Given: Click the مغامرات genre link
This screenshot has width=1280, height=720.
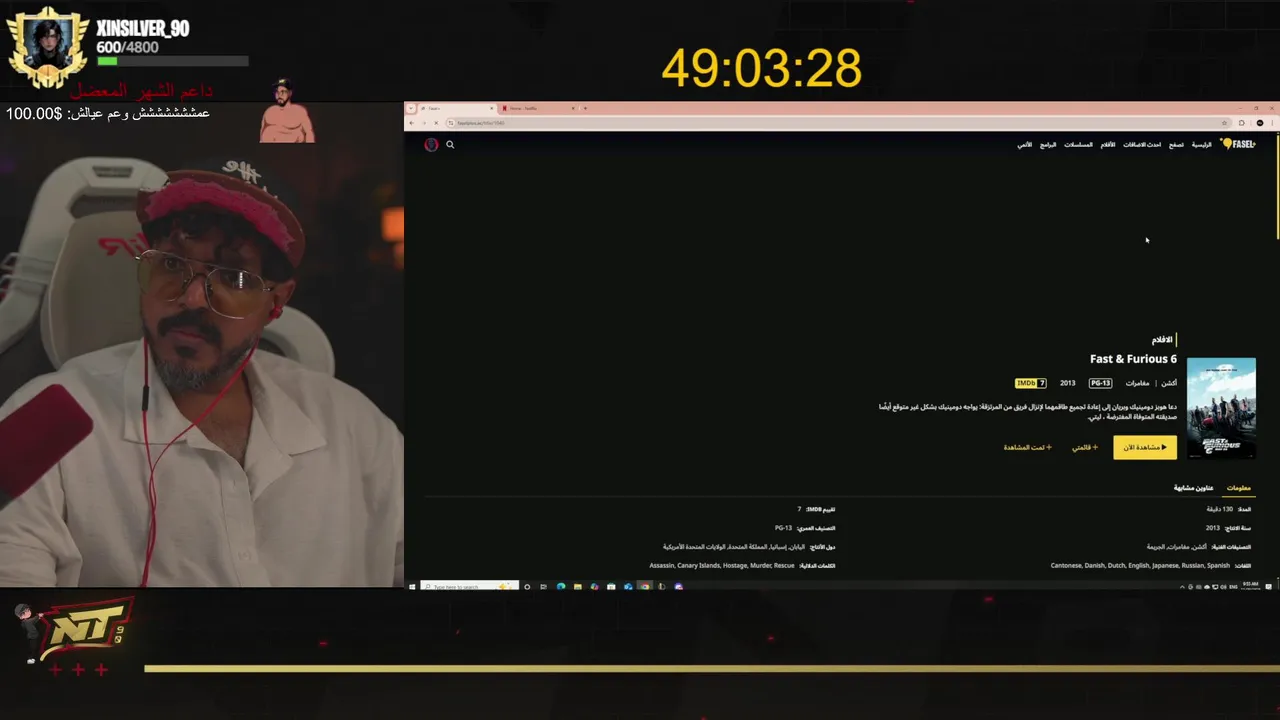Looking at the screenshot, I should pyautogui.click(x=1138, y=383).
